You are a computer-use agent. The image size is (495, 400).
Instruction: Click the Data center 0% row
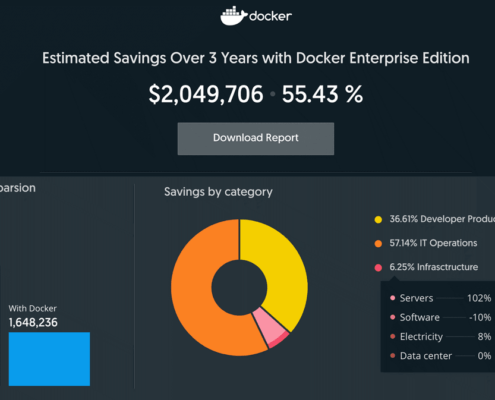(x=440, y=356)
